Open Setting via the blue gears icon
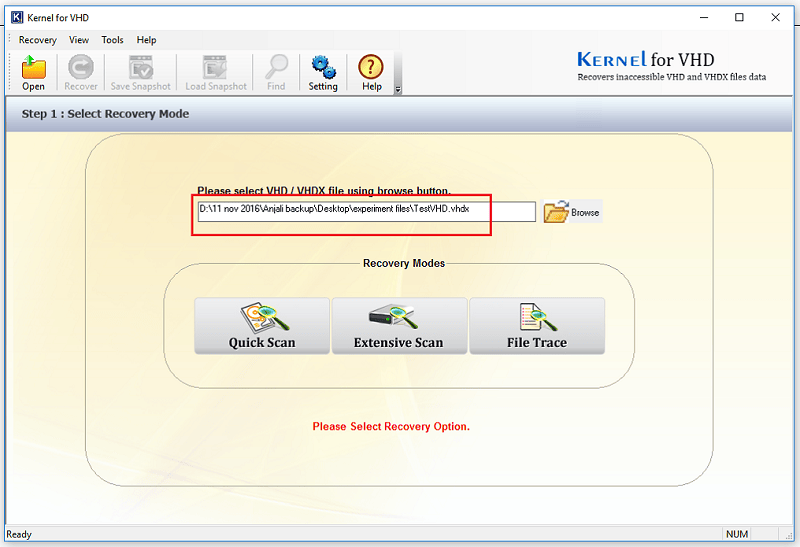800x547 pixels. 323,73
